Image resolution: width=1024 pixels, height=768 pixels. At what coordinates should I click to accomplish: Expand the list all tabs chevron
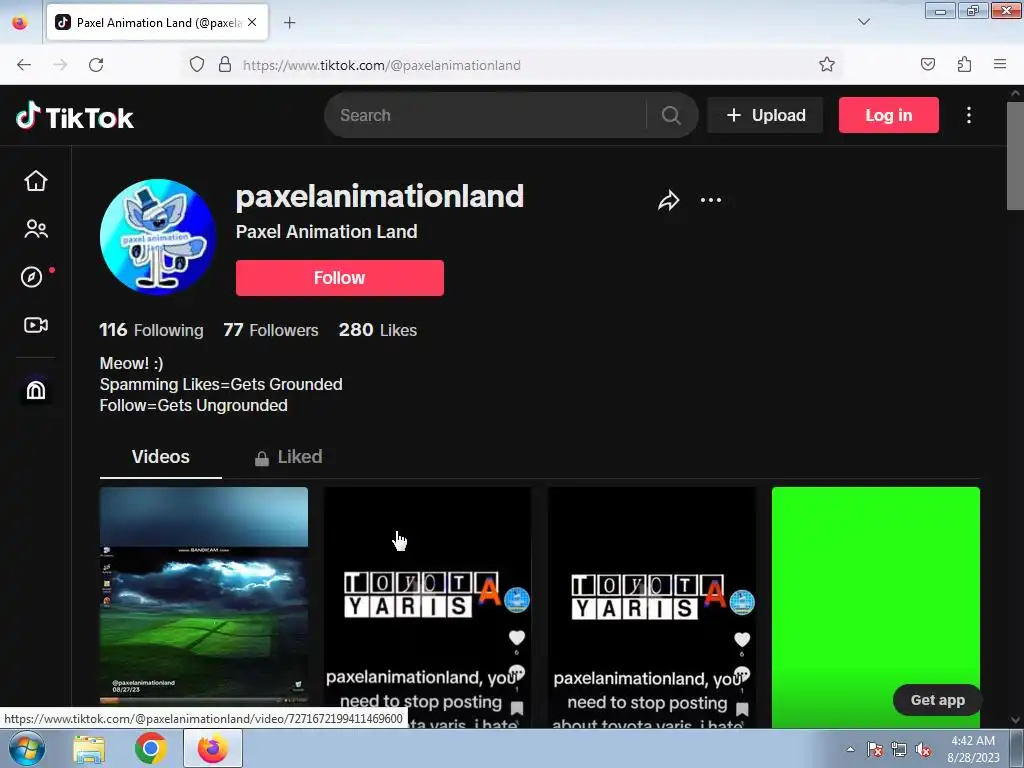click(863, 22)
